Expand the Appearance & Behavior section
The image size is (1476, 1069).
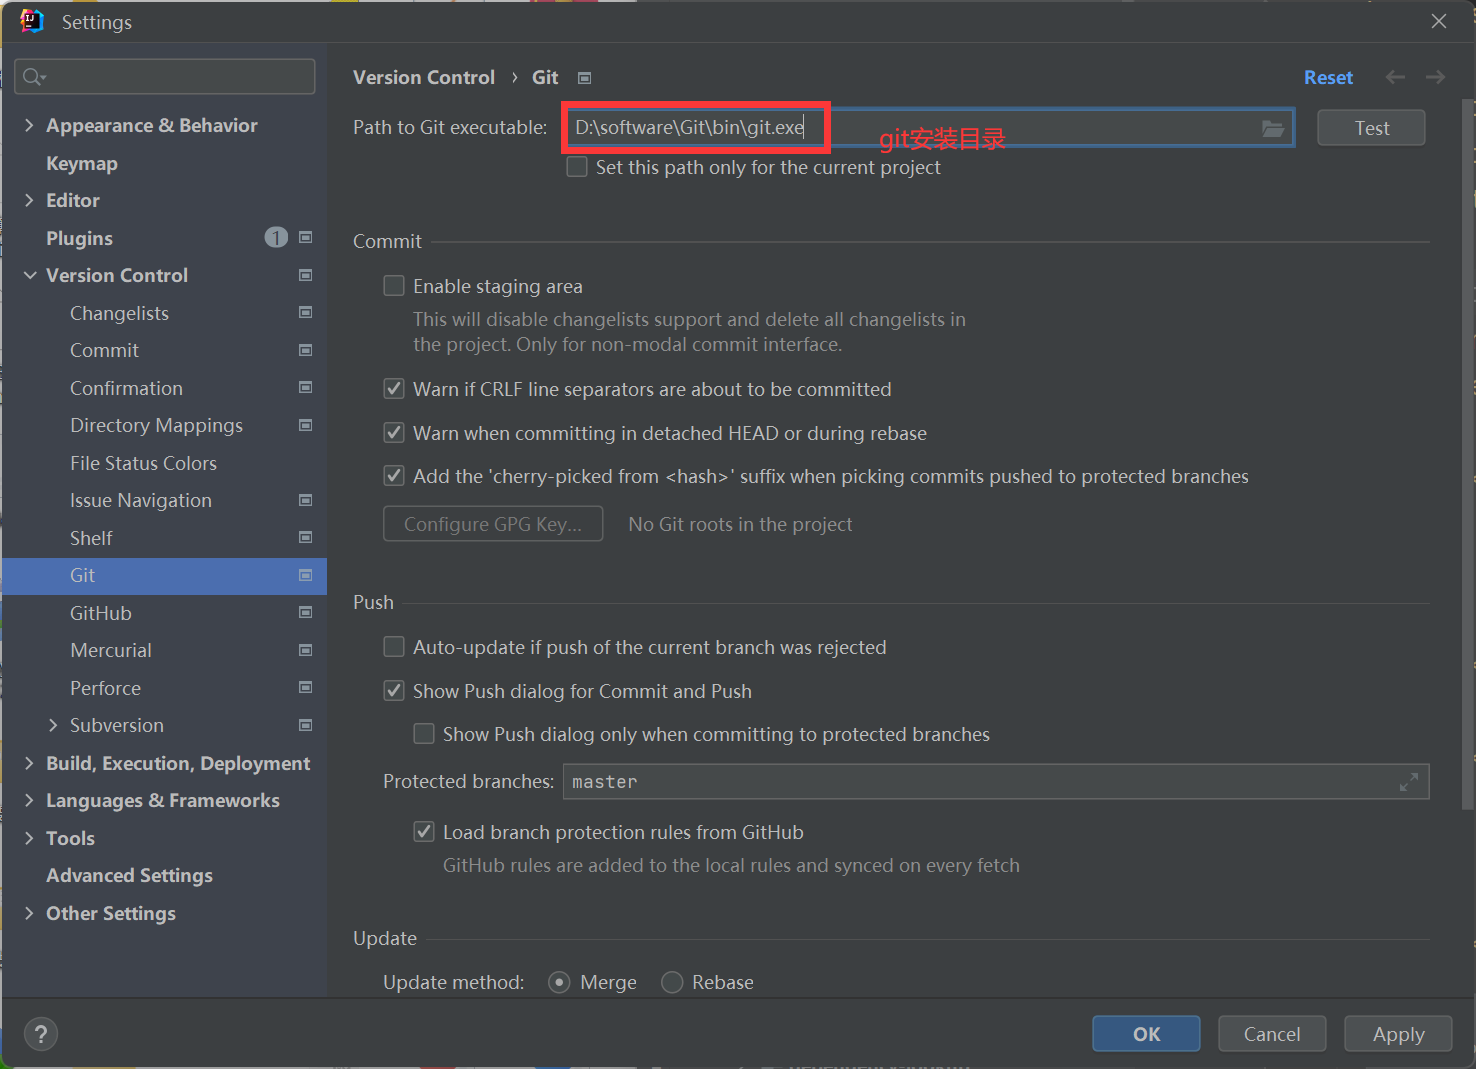(x=29, y=125)
